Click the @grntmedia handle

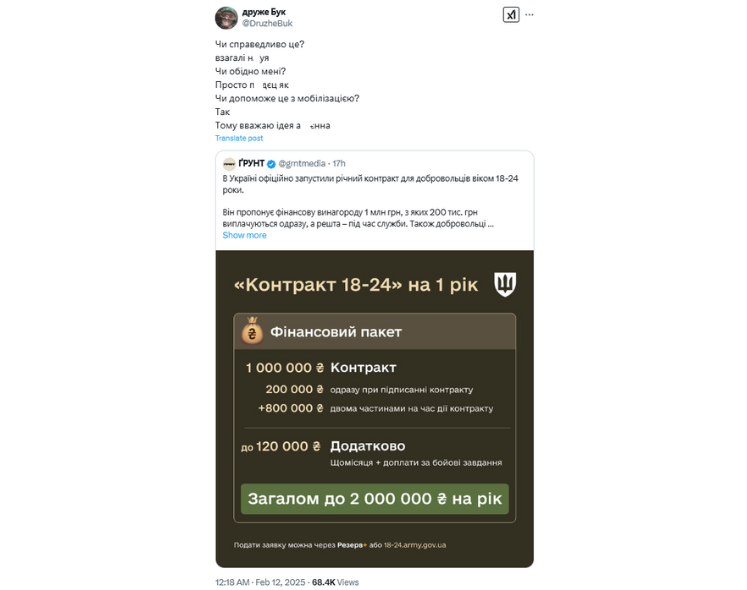(303, 163)
